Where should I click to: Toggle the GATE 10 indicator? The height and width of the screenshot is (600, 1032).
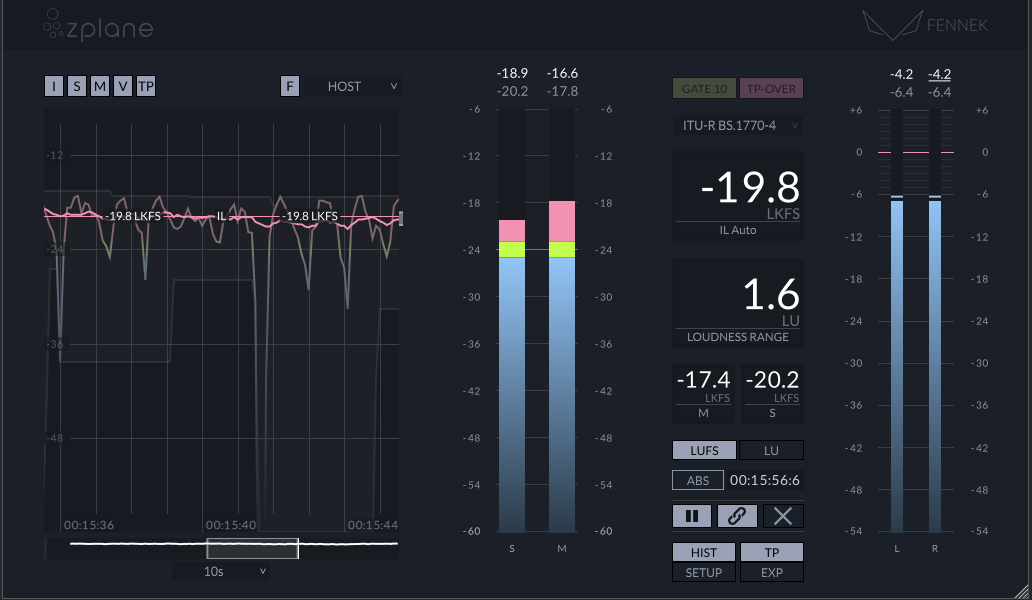point(704,88)
